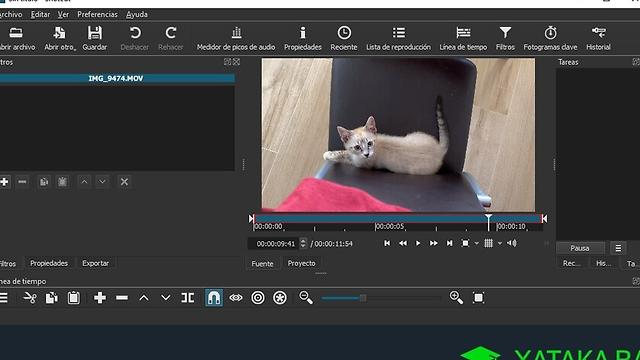This screenshot has width=640, height=360.
Task: Copy filters icon in filters panel
Action: tap(44, 182)
